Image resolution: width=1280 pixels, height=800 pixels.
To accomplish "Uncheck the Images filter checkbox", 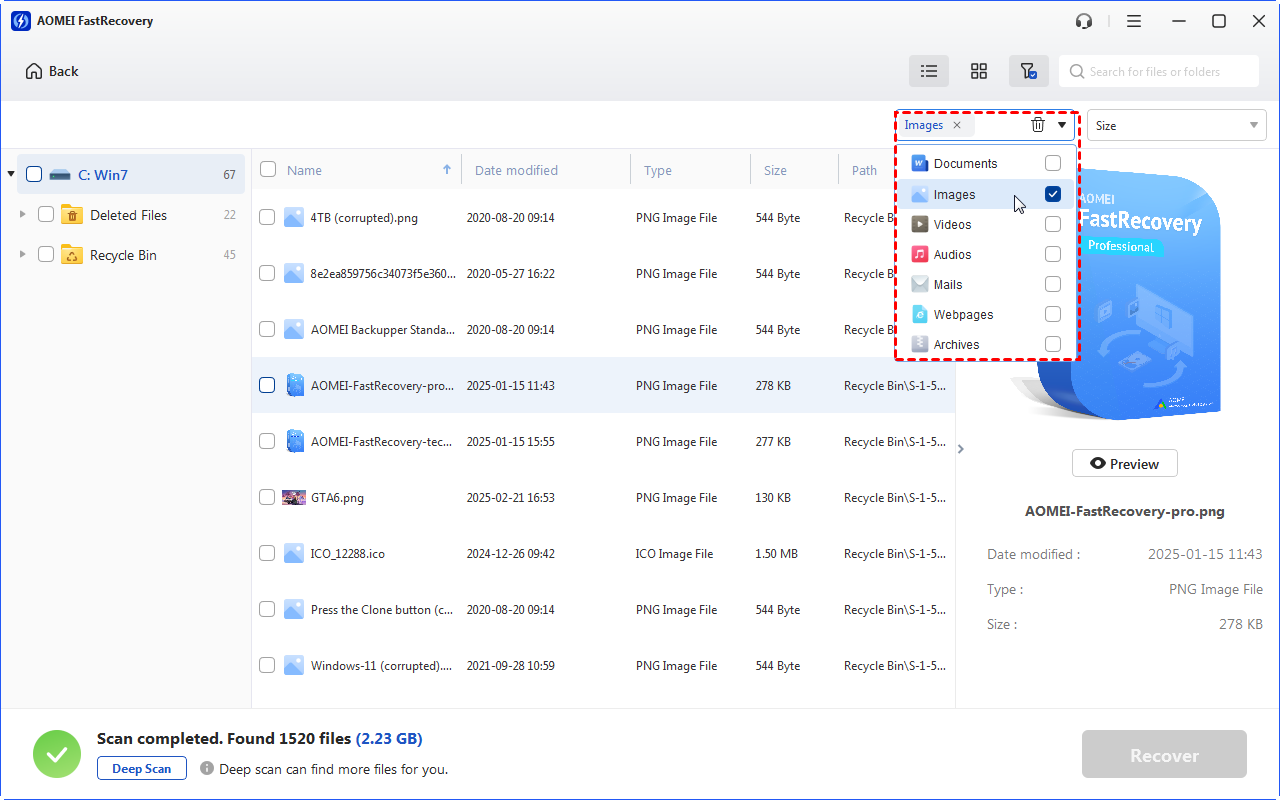I will (x=1053, y=194).
